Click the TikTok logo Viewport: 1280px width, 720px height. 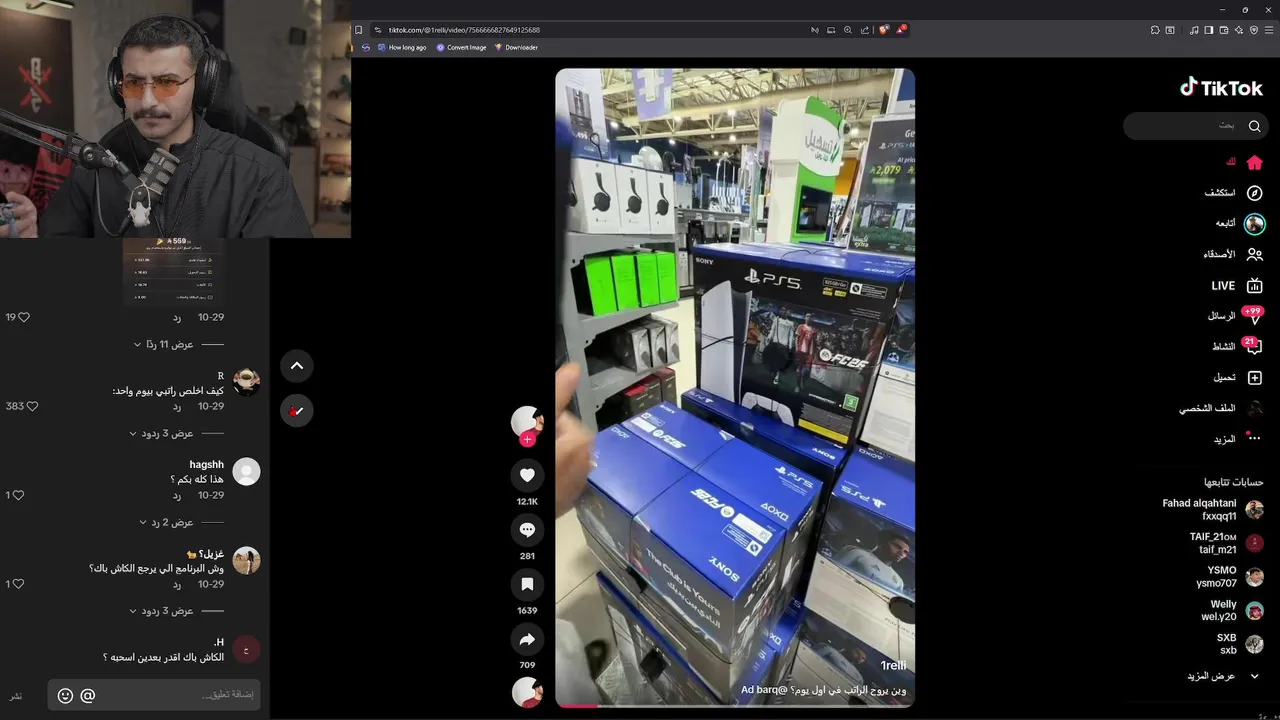(x=1221, y=88)
